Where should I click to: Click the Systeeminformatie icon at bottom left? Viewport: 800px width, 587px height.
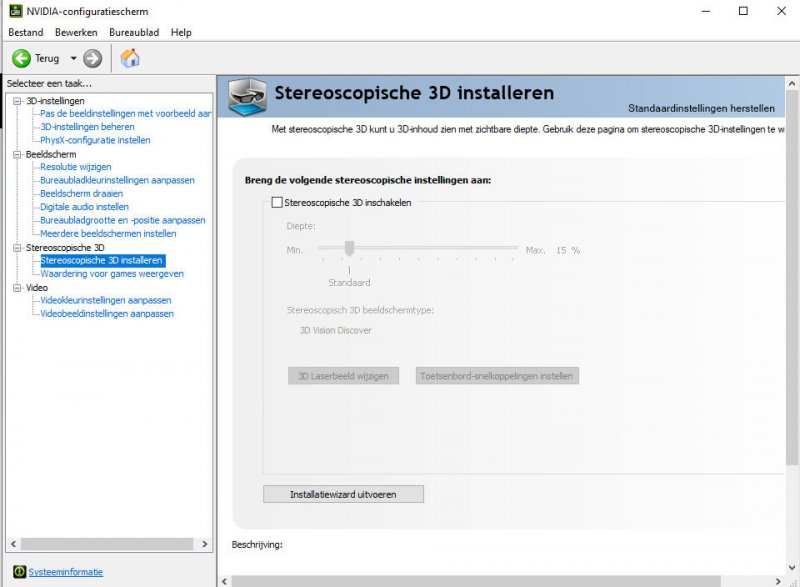pos(17,572)
